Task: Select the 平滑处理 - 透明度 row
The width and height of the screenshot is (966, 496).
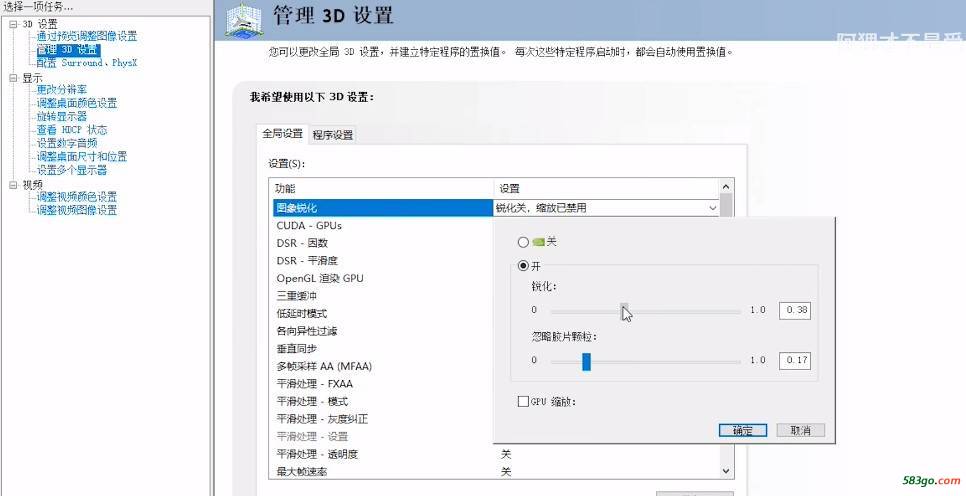Action: 496,454
